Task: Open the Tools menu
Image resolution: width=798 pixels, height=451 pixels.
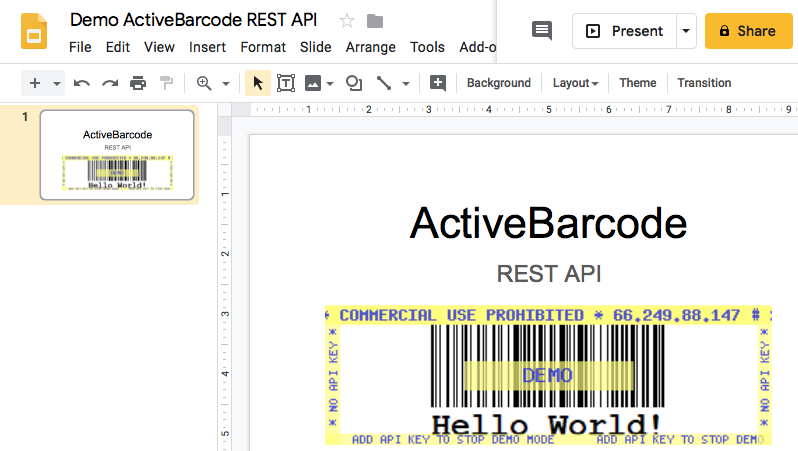Action: click(x=428, y=47)
